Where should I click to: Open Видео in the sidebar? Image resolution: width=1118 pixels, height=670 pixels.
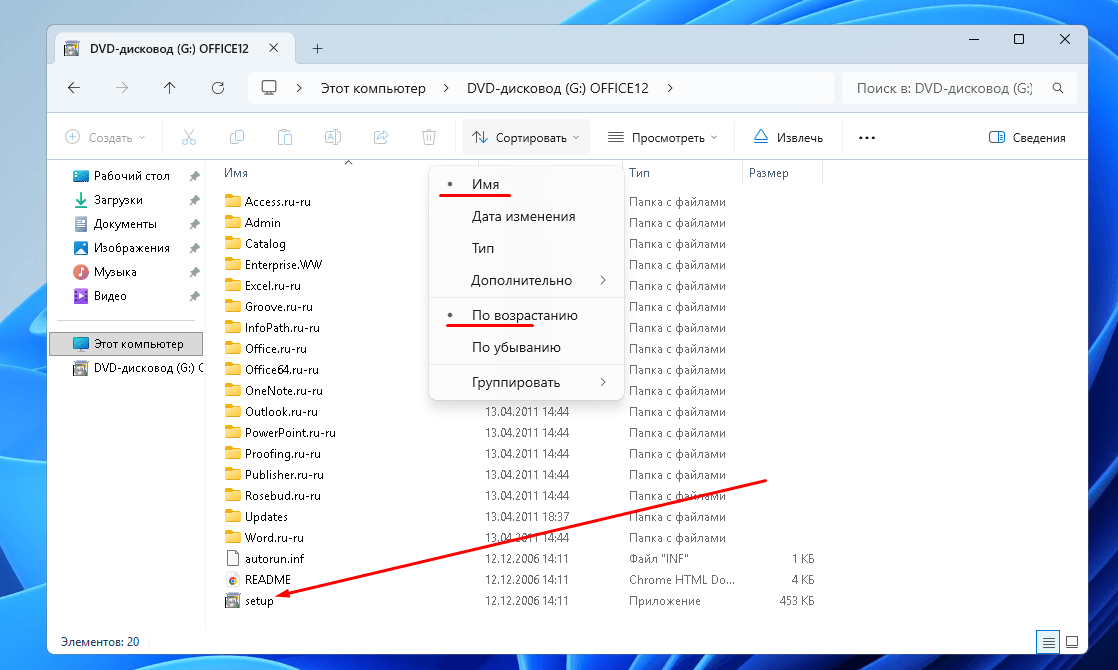tap(110, 296)
